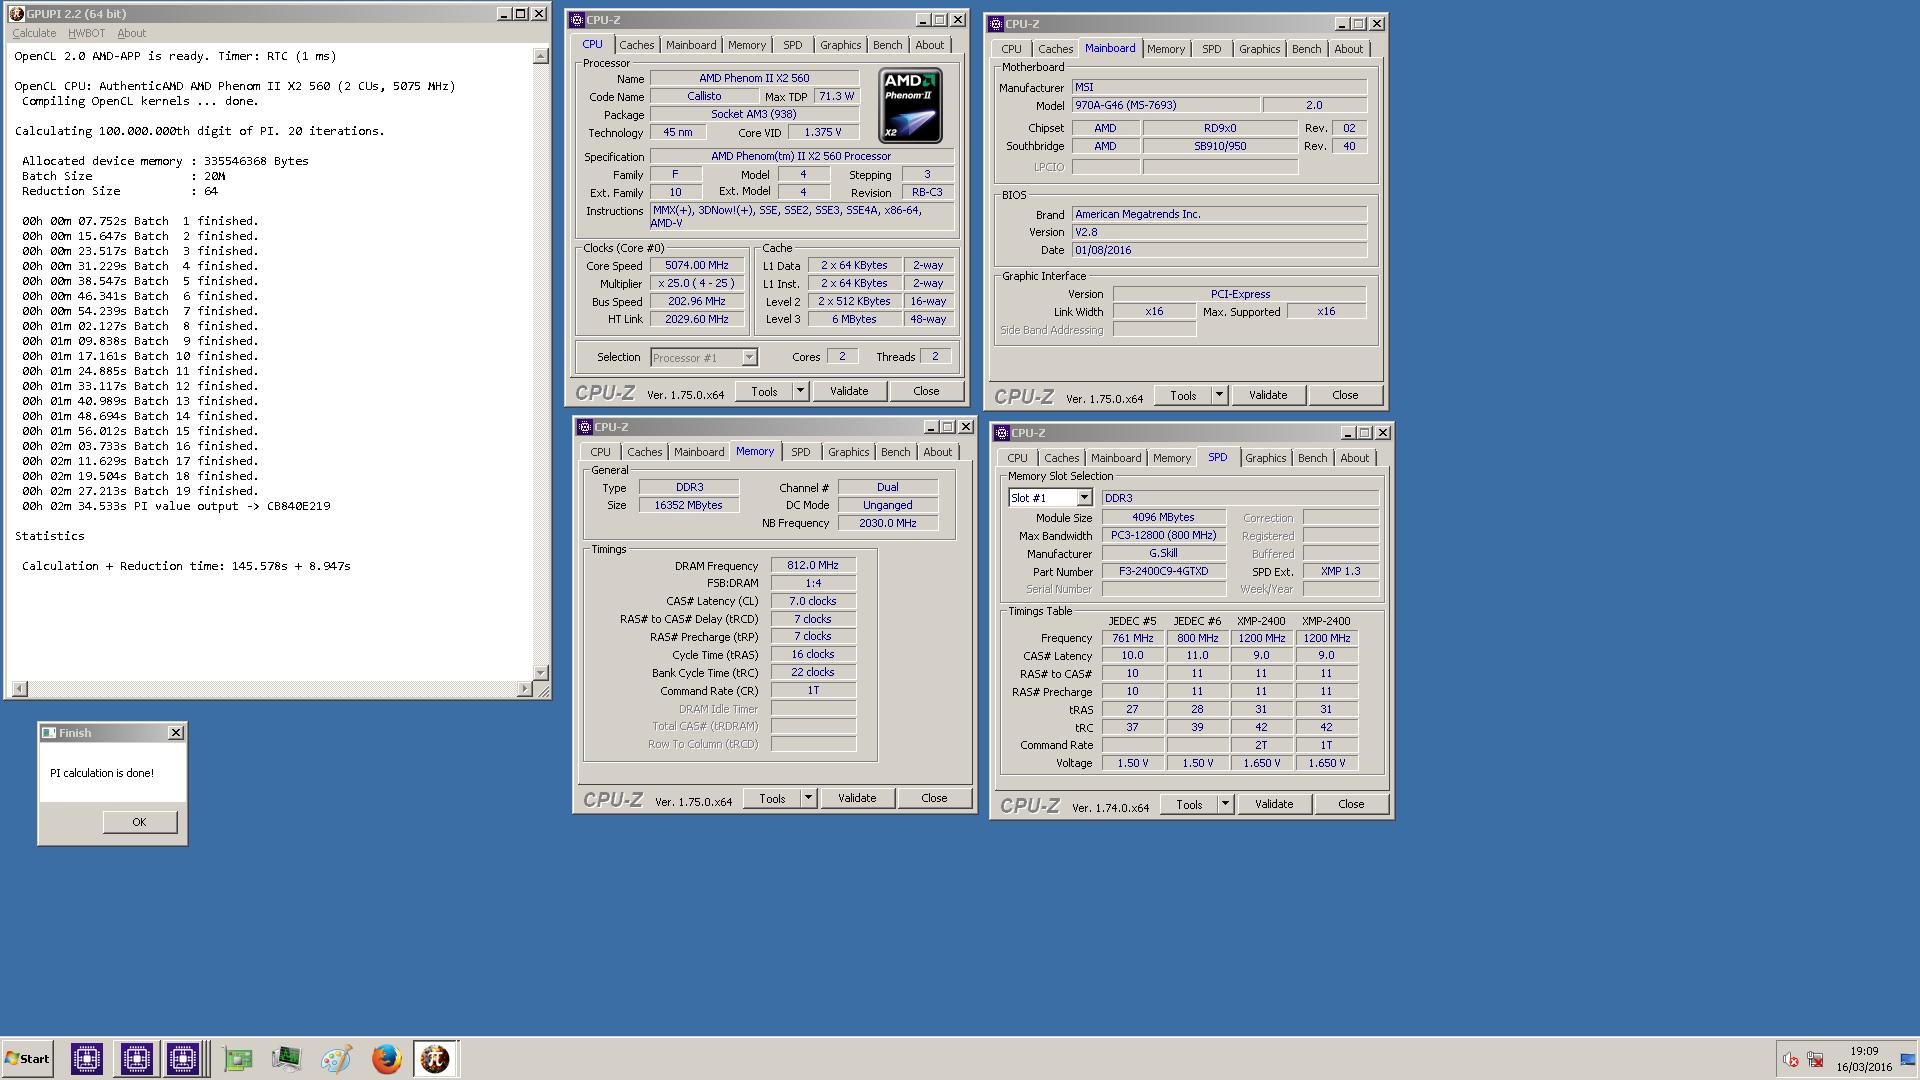Viewport: 1920px width, 1080px height.
Task: Open the Slot #1 memory slot dropdown
Action: (1084, 498)
